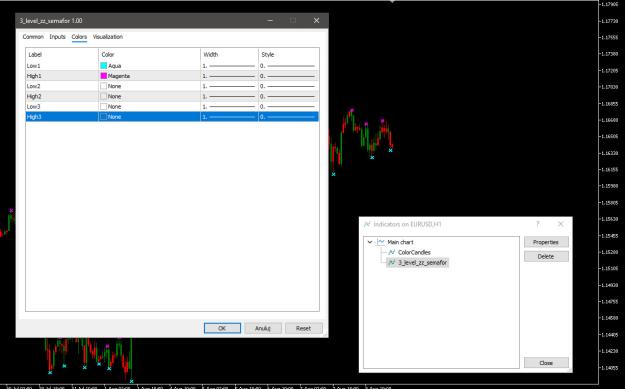The image size is (625, 389).
Task: Select the High2 label row
Action: pos(62,96)
